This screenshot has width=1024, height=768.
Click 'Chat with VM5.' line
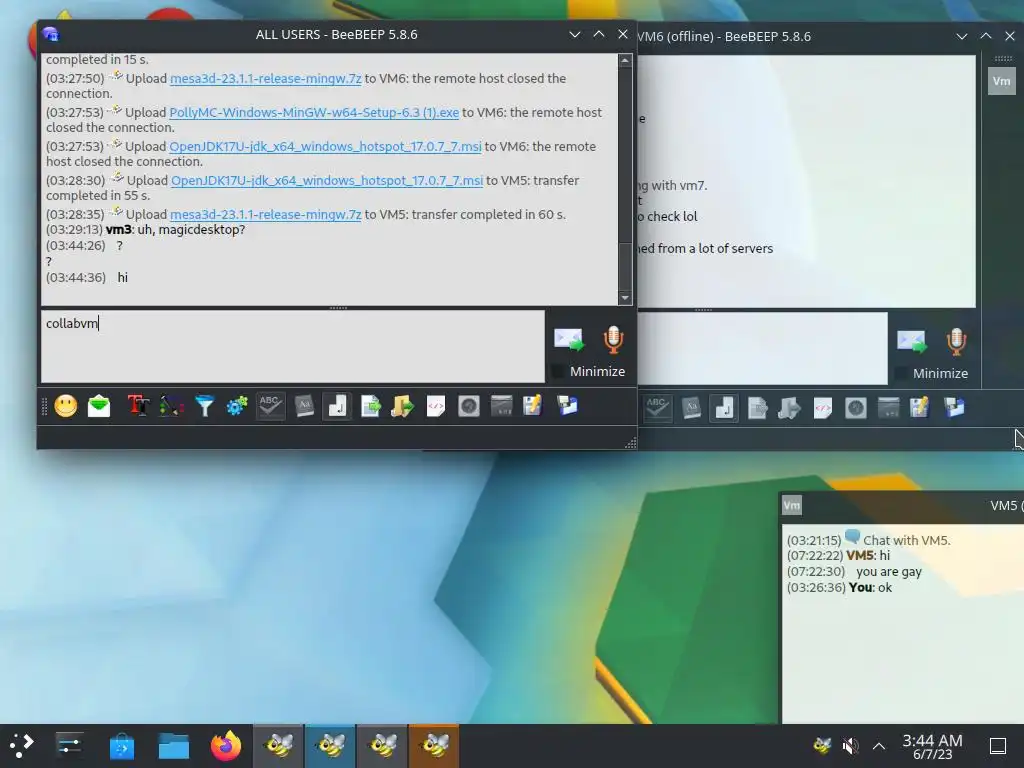pos(906,540)
